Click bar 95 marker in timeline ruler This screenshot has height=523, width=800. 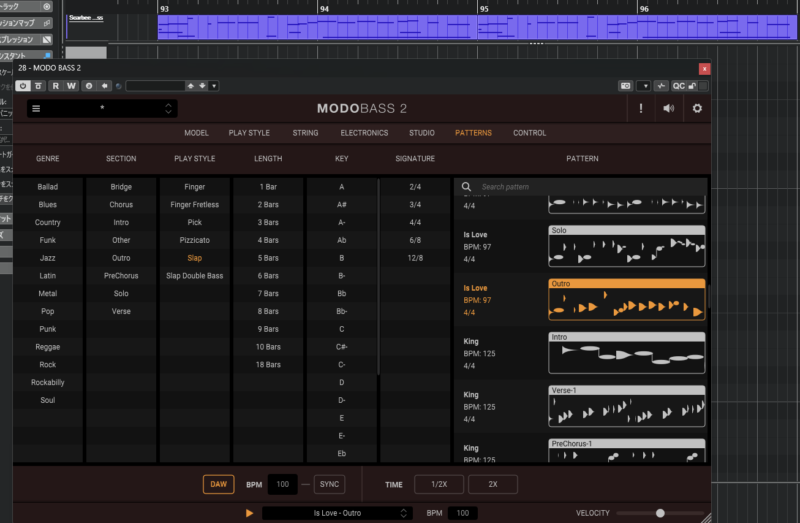click(x=484, y=9)
